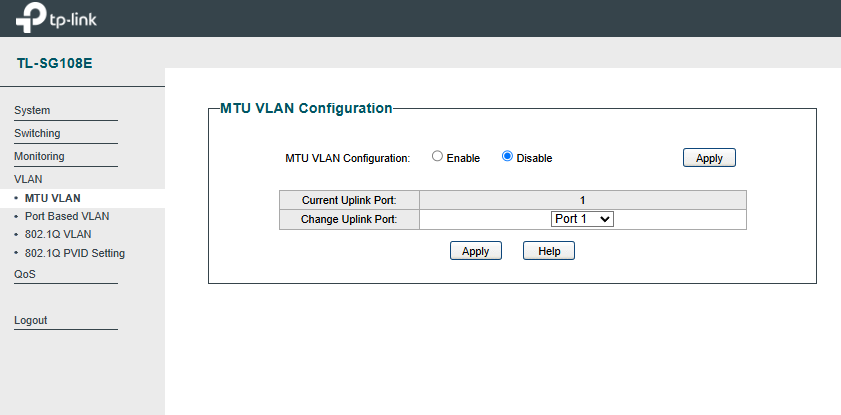Collapse the VLAN menu section

tap(28, 179)
